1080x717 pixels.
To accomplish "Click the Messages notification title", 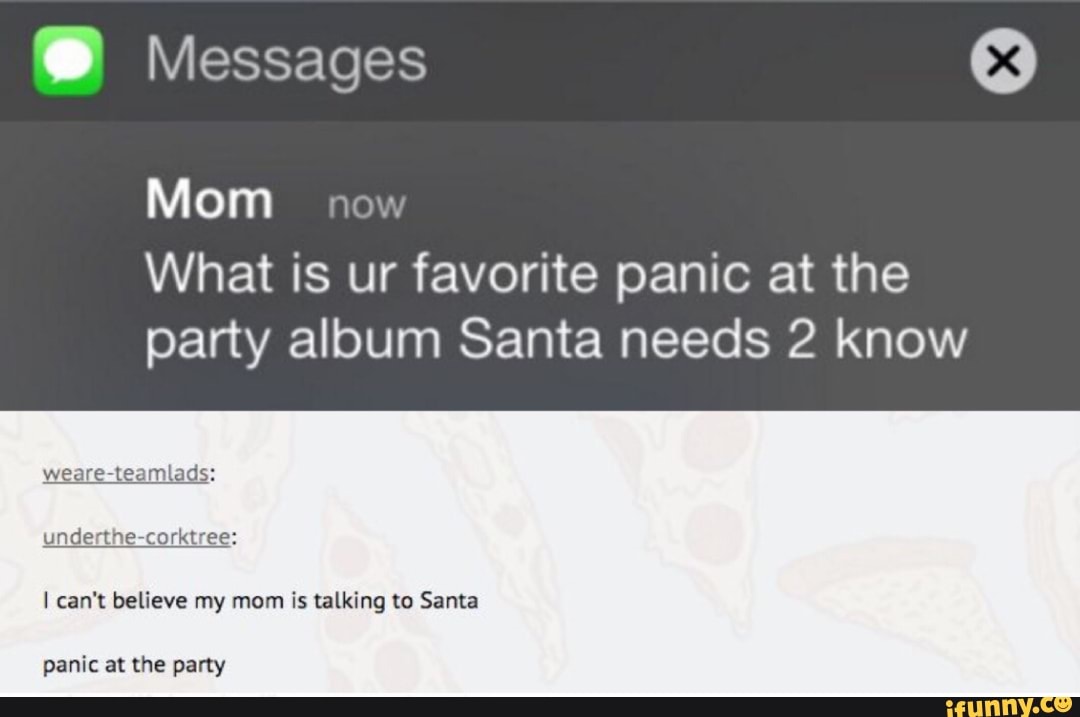I will click(286, 60).
